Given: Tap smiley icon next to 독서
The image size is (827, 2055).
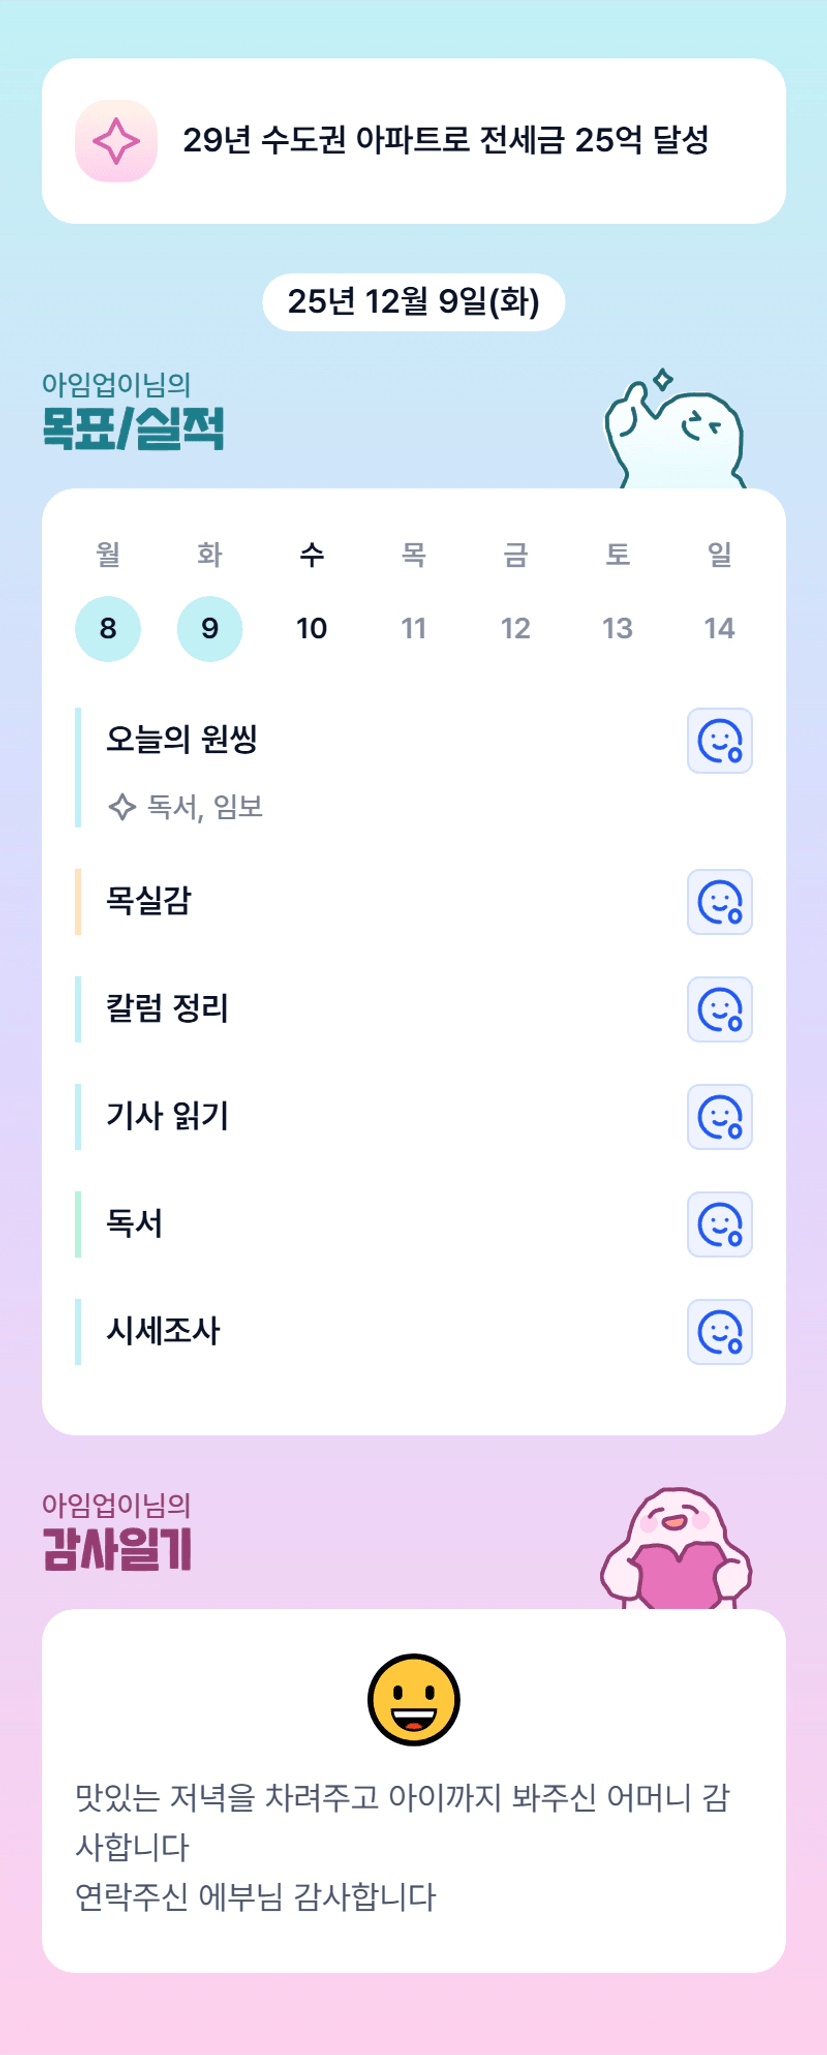Looking at the screenshot, I should 719,1224.
